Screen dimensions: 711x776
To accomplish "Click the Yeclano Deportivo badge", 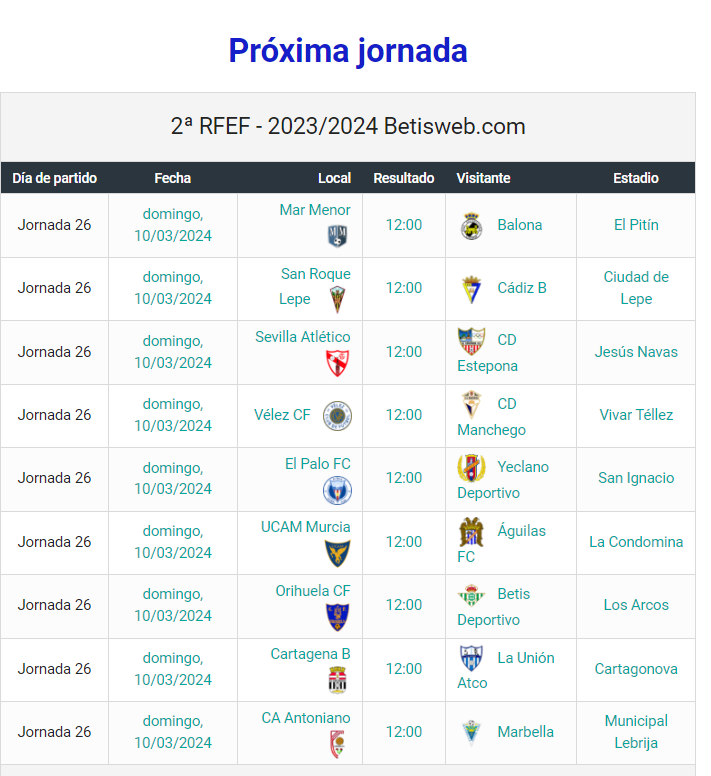I will (x=471, y=468).
